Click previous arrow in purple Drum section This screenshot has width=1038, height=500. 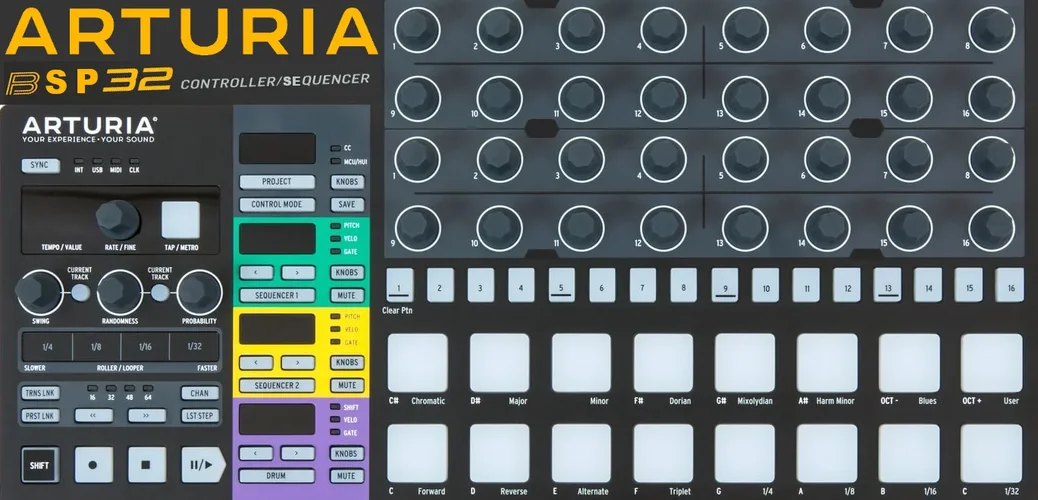click(x=255, y=454)
